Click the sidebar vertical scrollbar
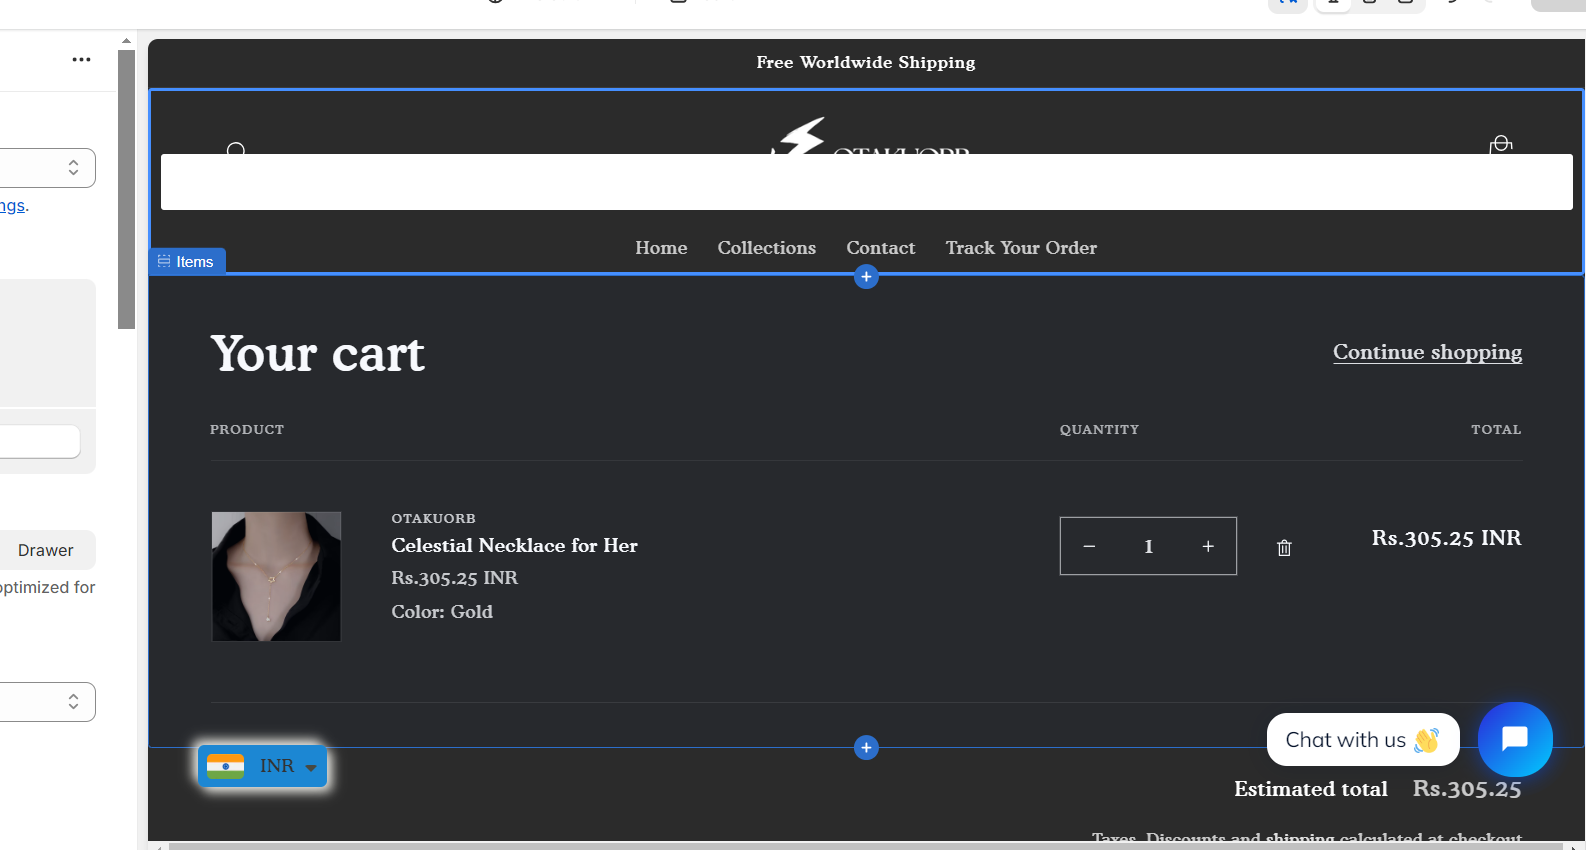Screen dimensions: 1586x850 [126, 189]
